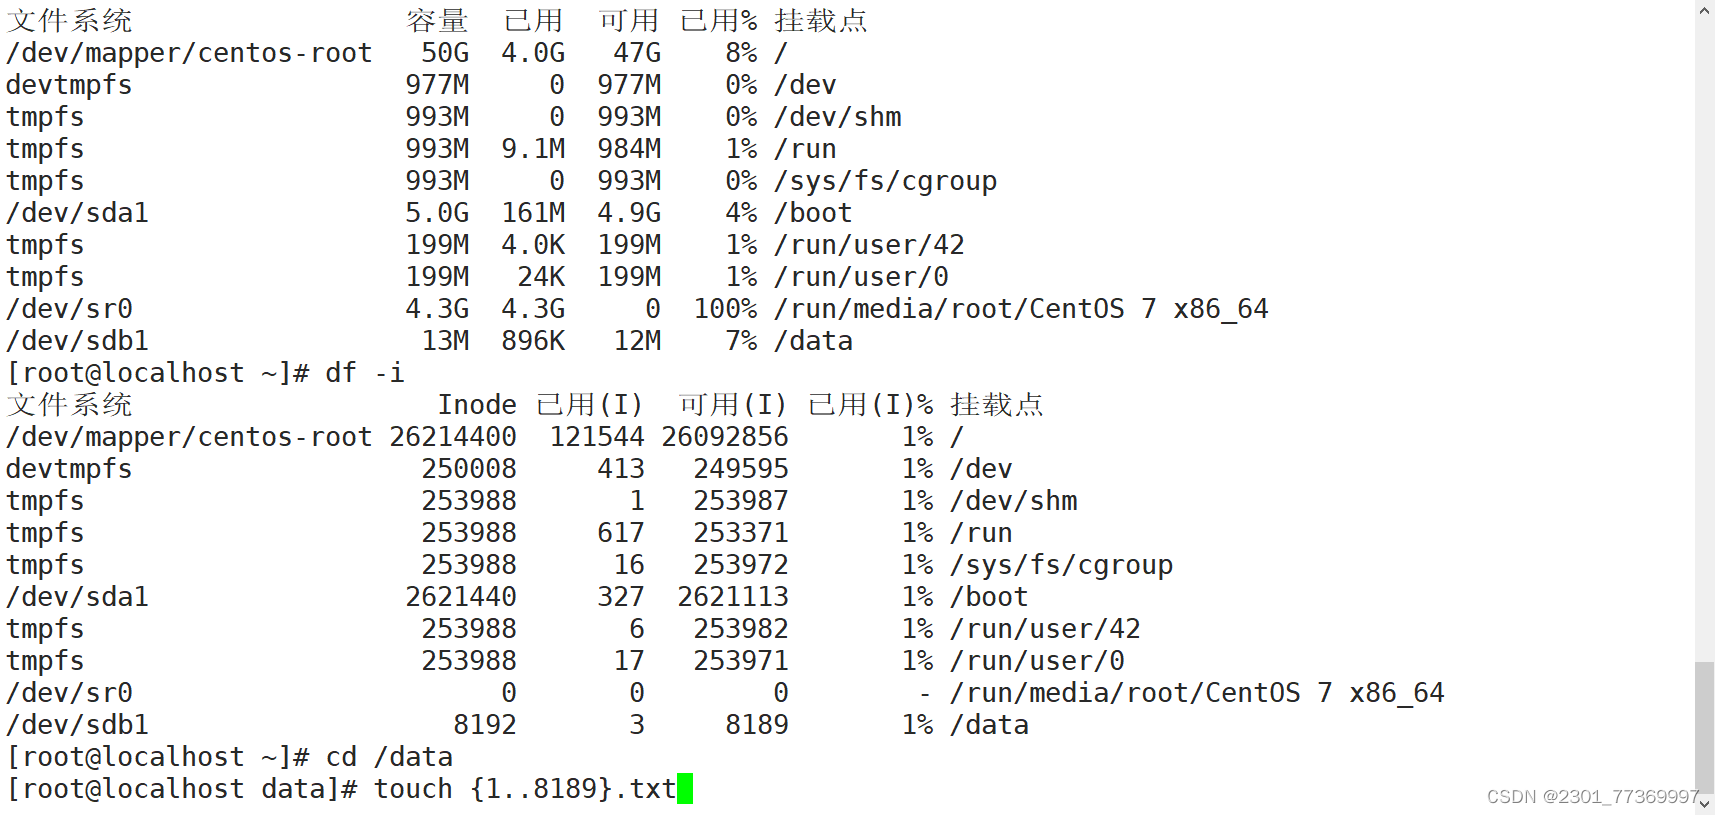The height and width of the screenshot is (815, 1715).
Task: Click '/sys/fs/cgroup' in the first table
Action: click(885, 181)
